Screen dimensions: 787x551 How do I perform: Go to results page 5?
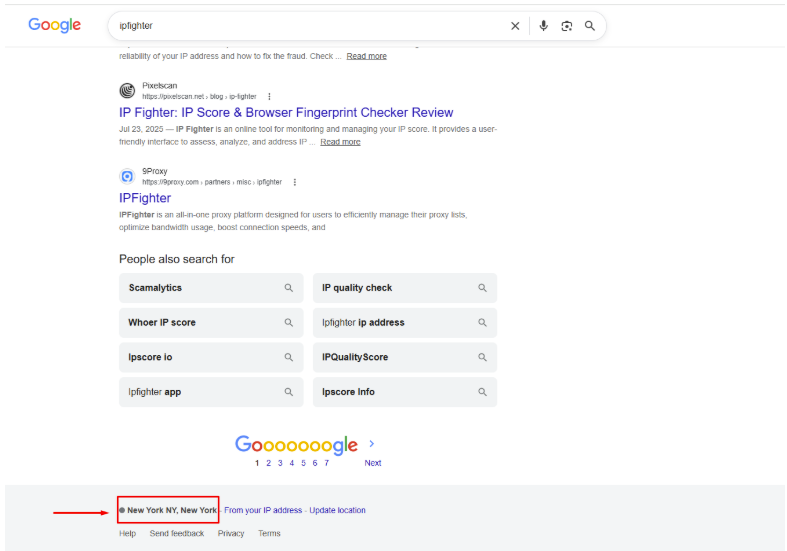click(x=303, y=463)
